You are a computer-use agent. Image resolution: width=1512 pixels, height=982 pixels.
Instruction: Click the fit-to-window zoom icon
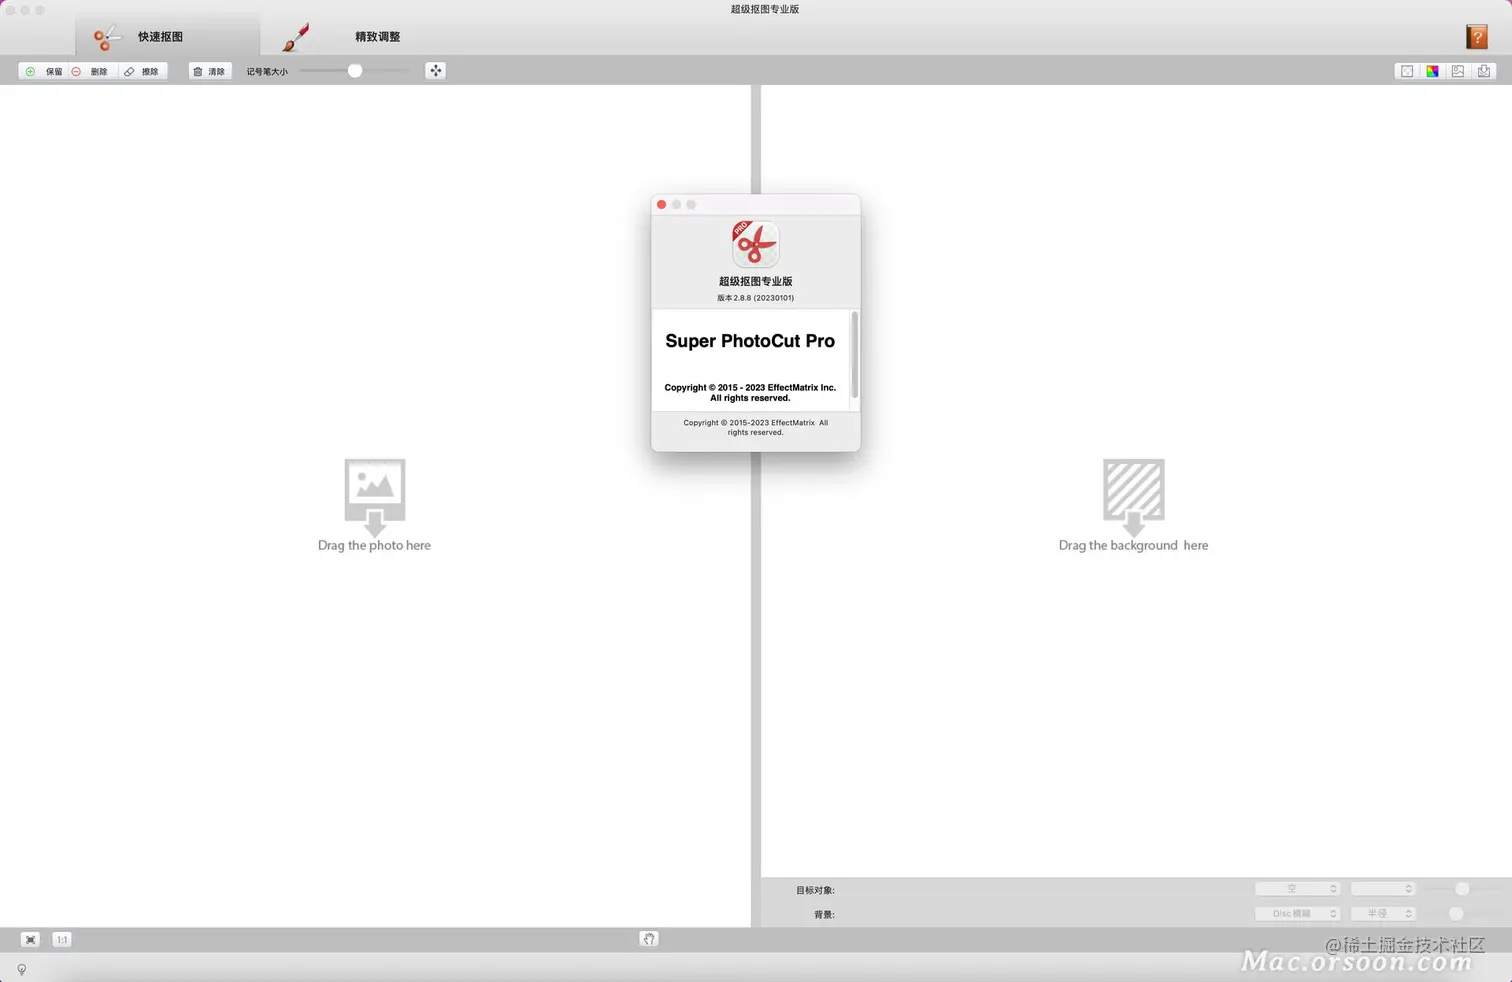tap(31, 939)
